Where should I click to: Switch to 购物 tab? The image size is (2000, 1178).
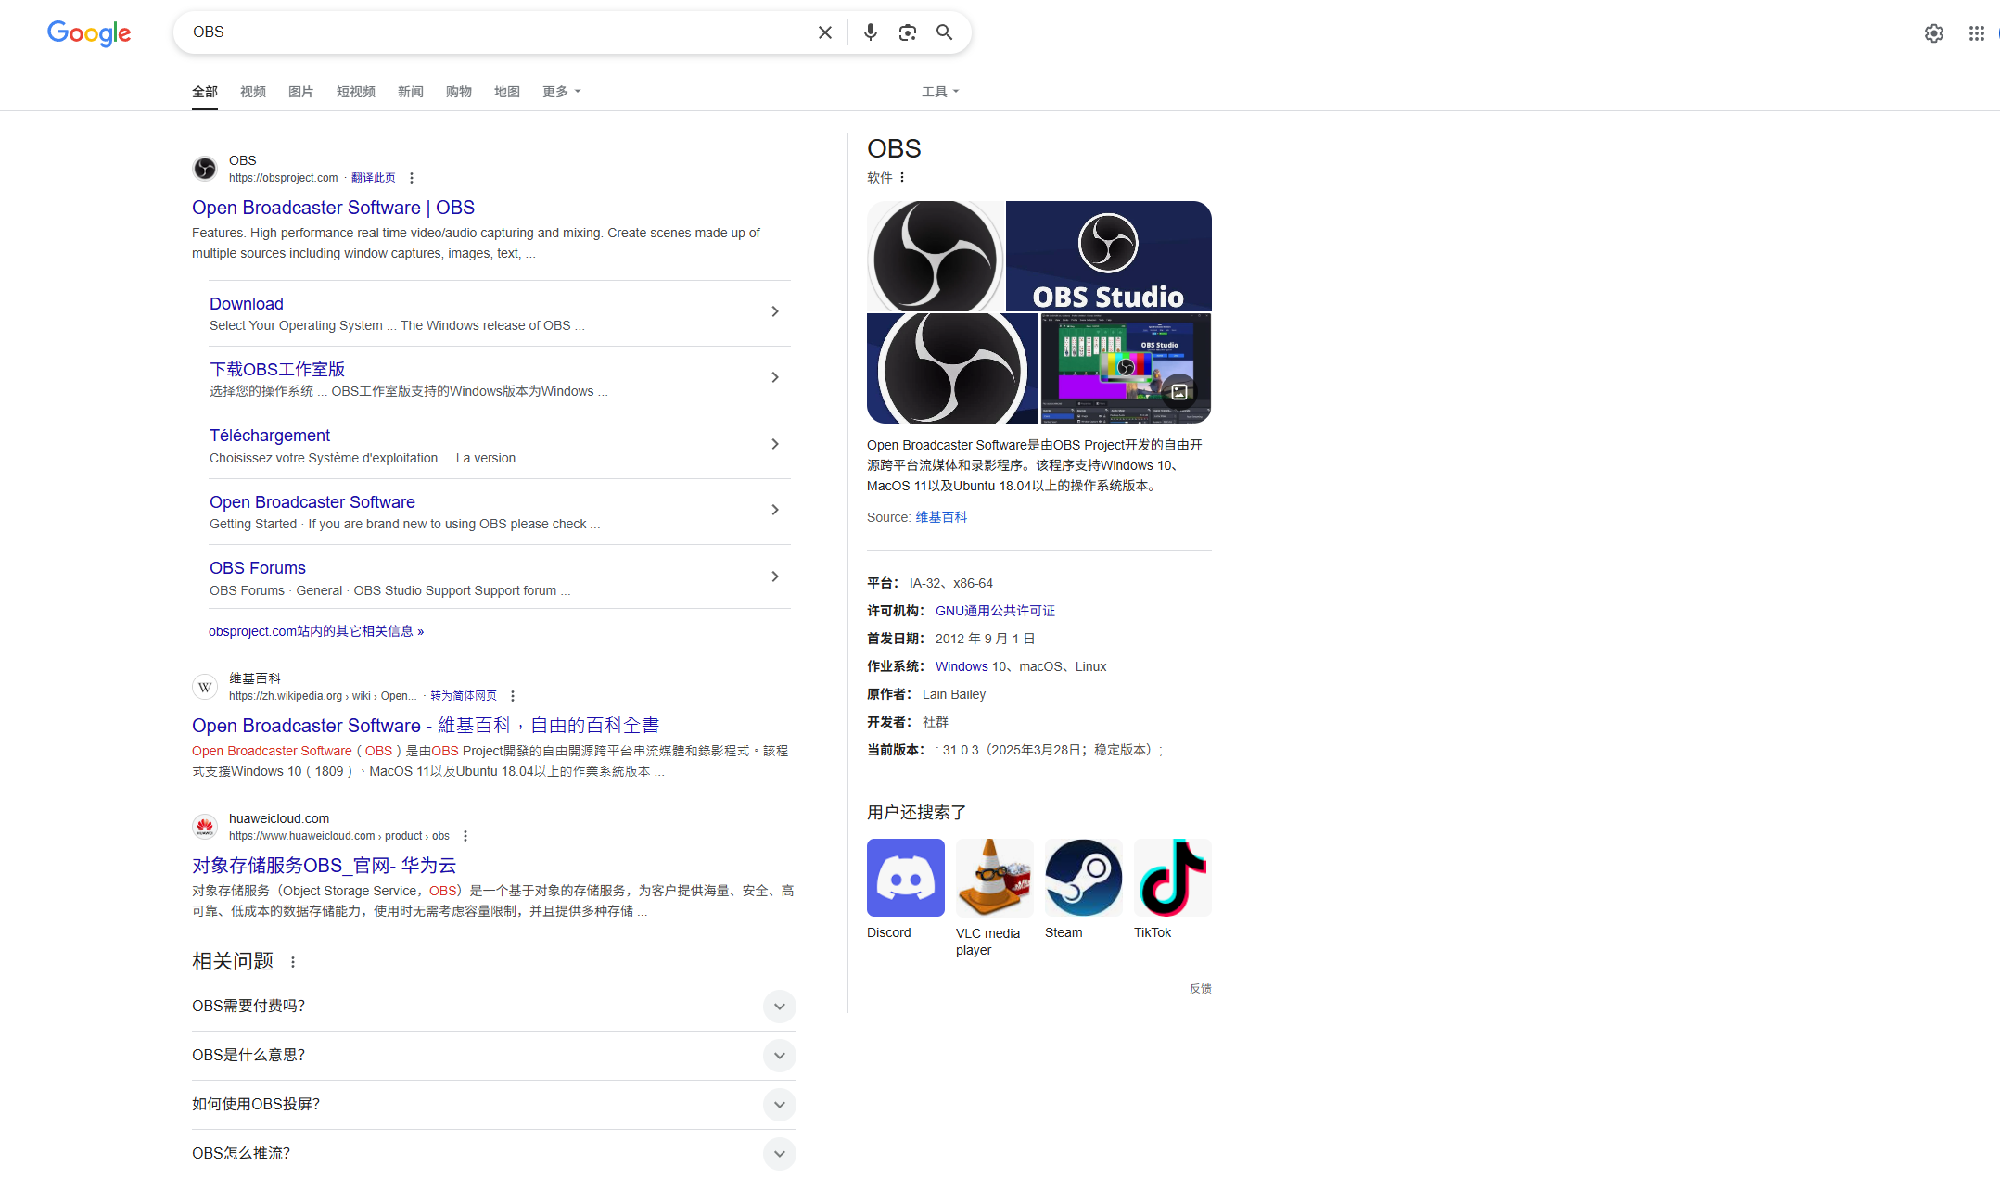(459, 91)
